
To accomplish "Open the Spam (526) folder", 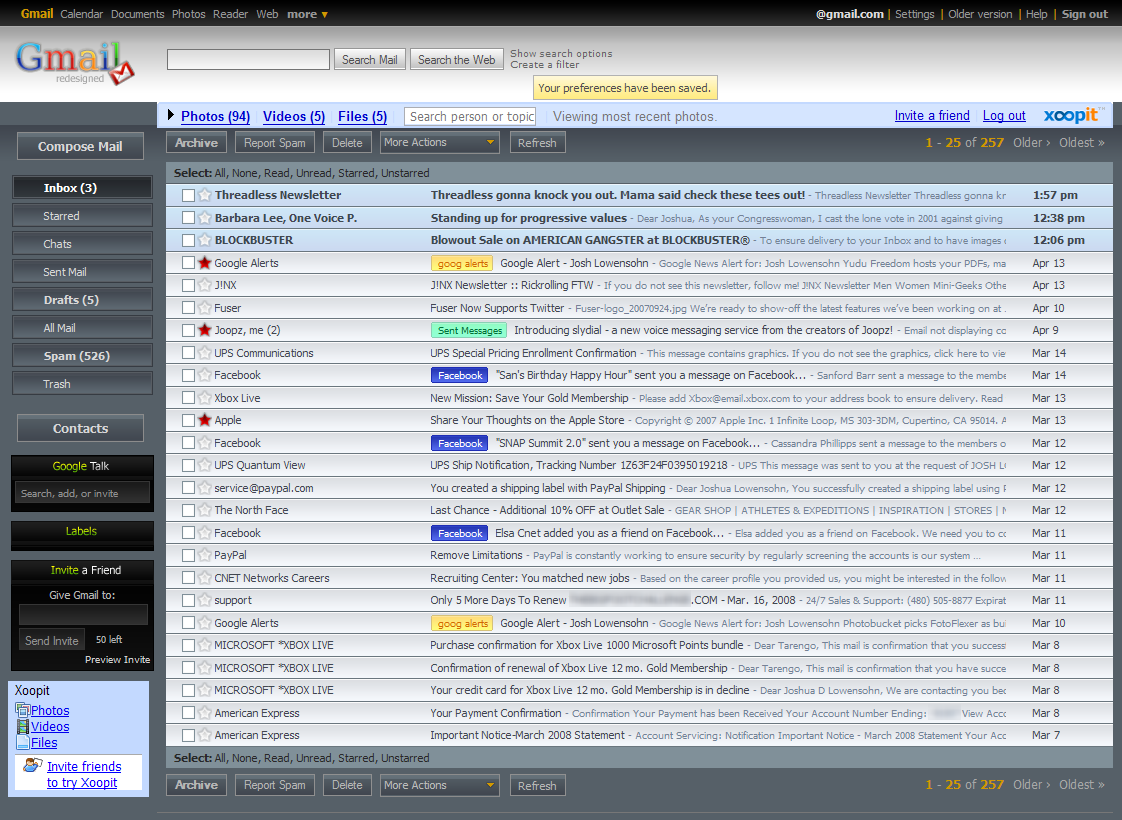I will (x=82, y=356).
